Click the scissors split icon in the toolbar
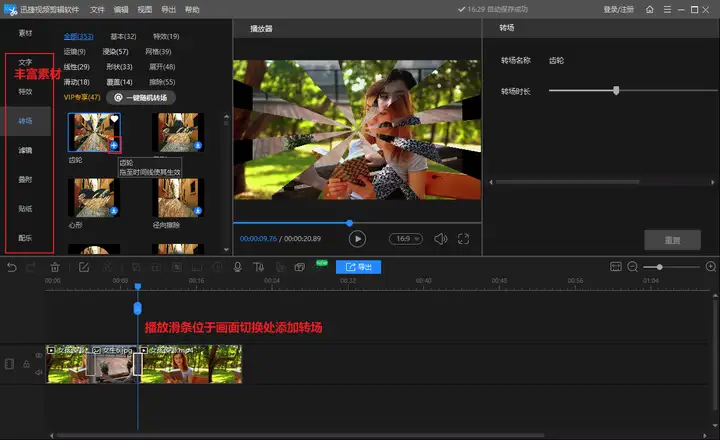Viewport: 720px width, 440px height. point(107,267)
